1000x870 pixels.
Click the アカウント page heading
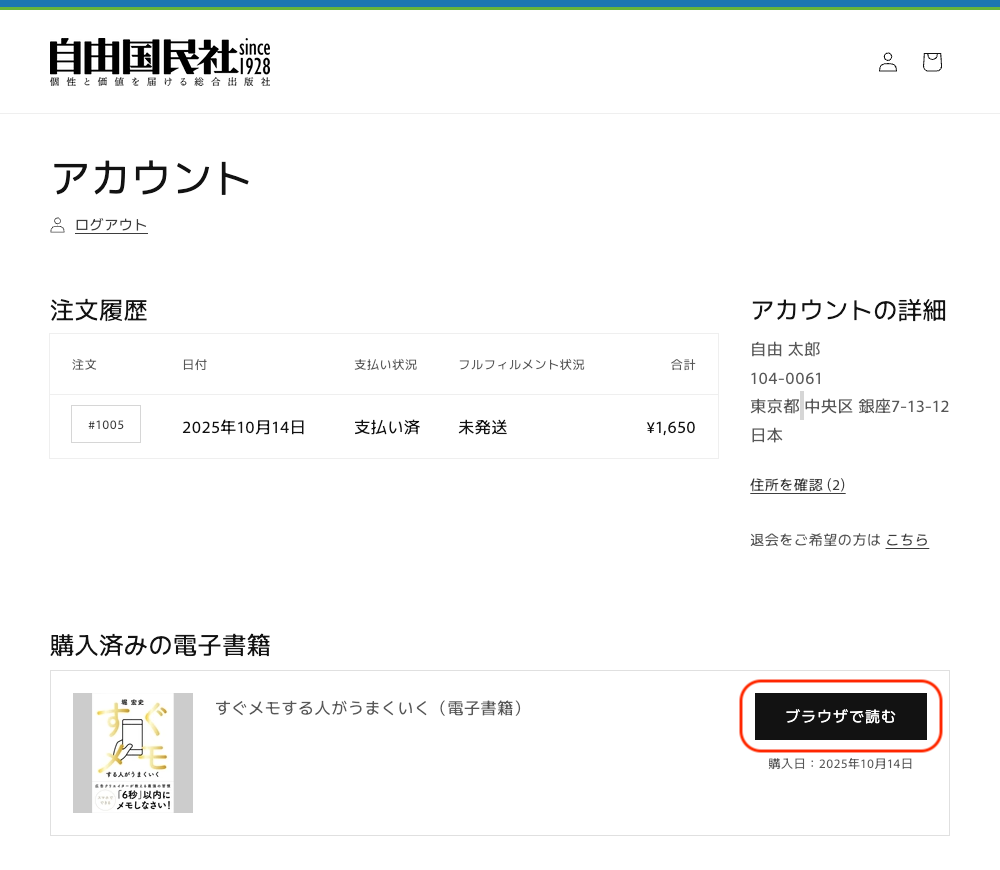[x=151, y=178]
